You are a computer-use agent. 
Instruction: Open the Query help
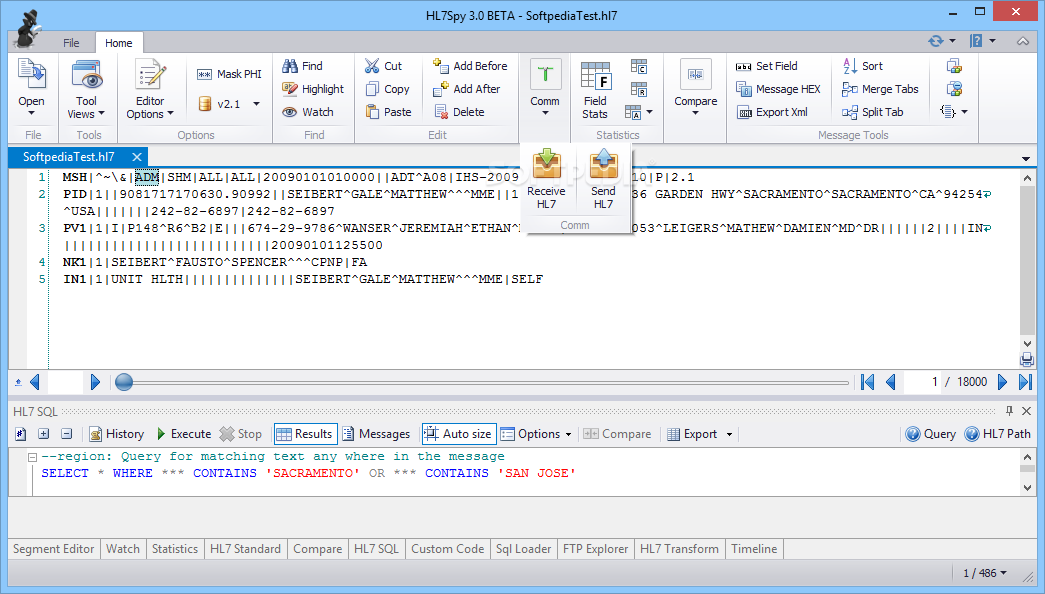coord(931,434)
